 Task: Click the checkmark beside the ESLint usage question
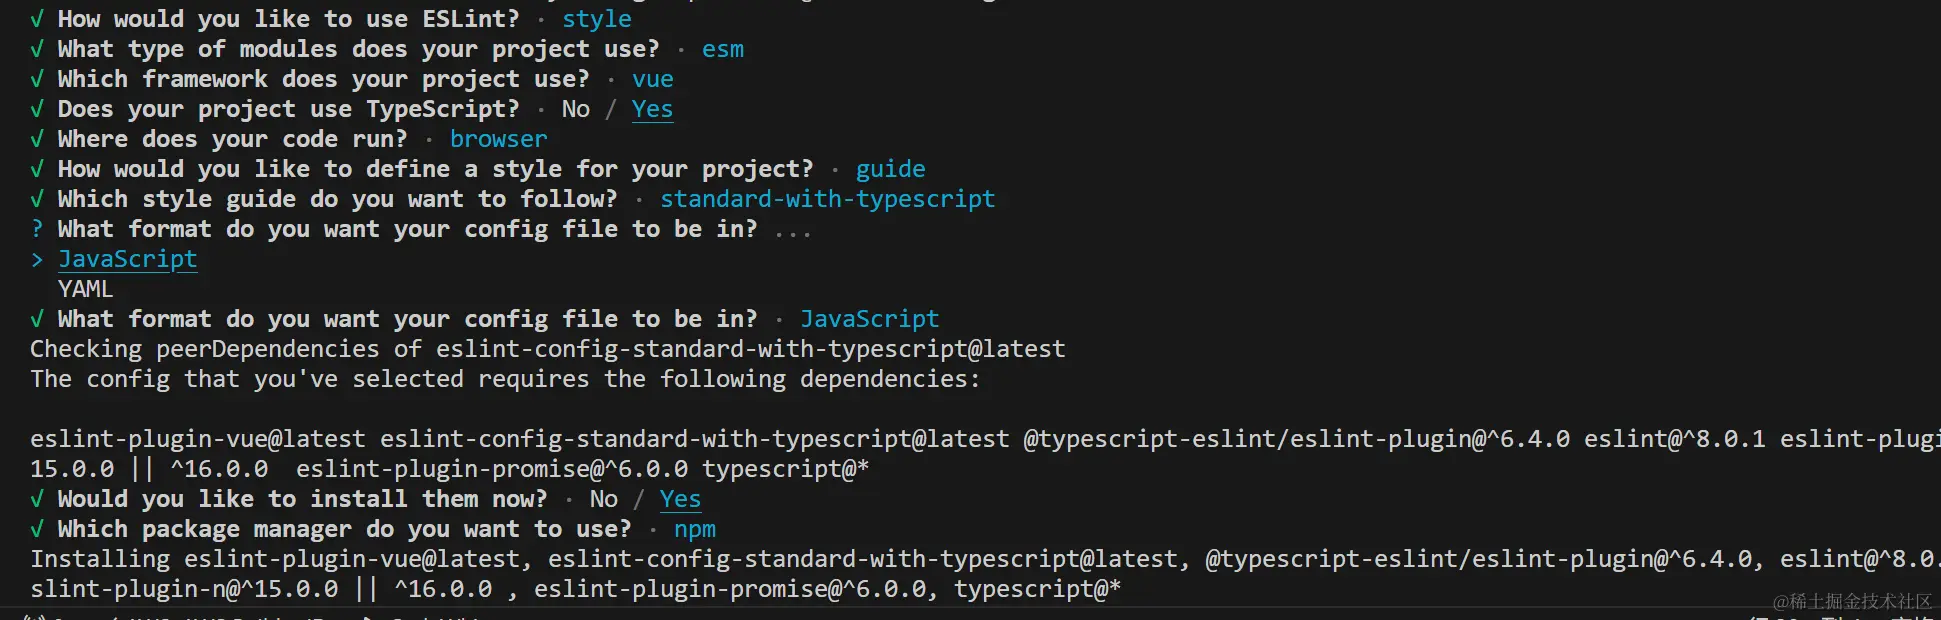pyautogui.click(x=37, y=19)
